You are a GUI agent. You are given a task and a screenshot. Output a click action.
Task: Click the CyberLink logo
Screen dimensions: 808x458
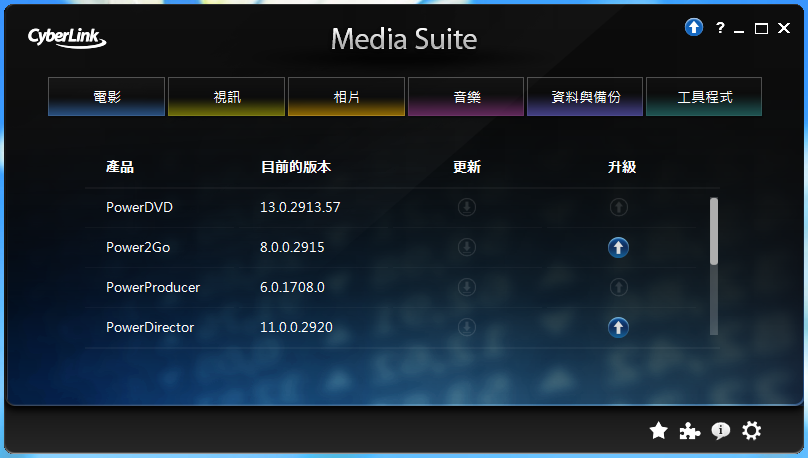[67, 38]
